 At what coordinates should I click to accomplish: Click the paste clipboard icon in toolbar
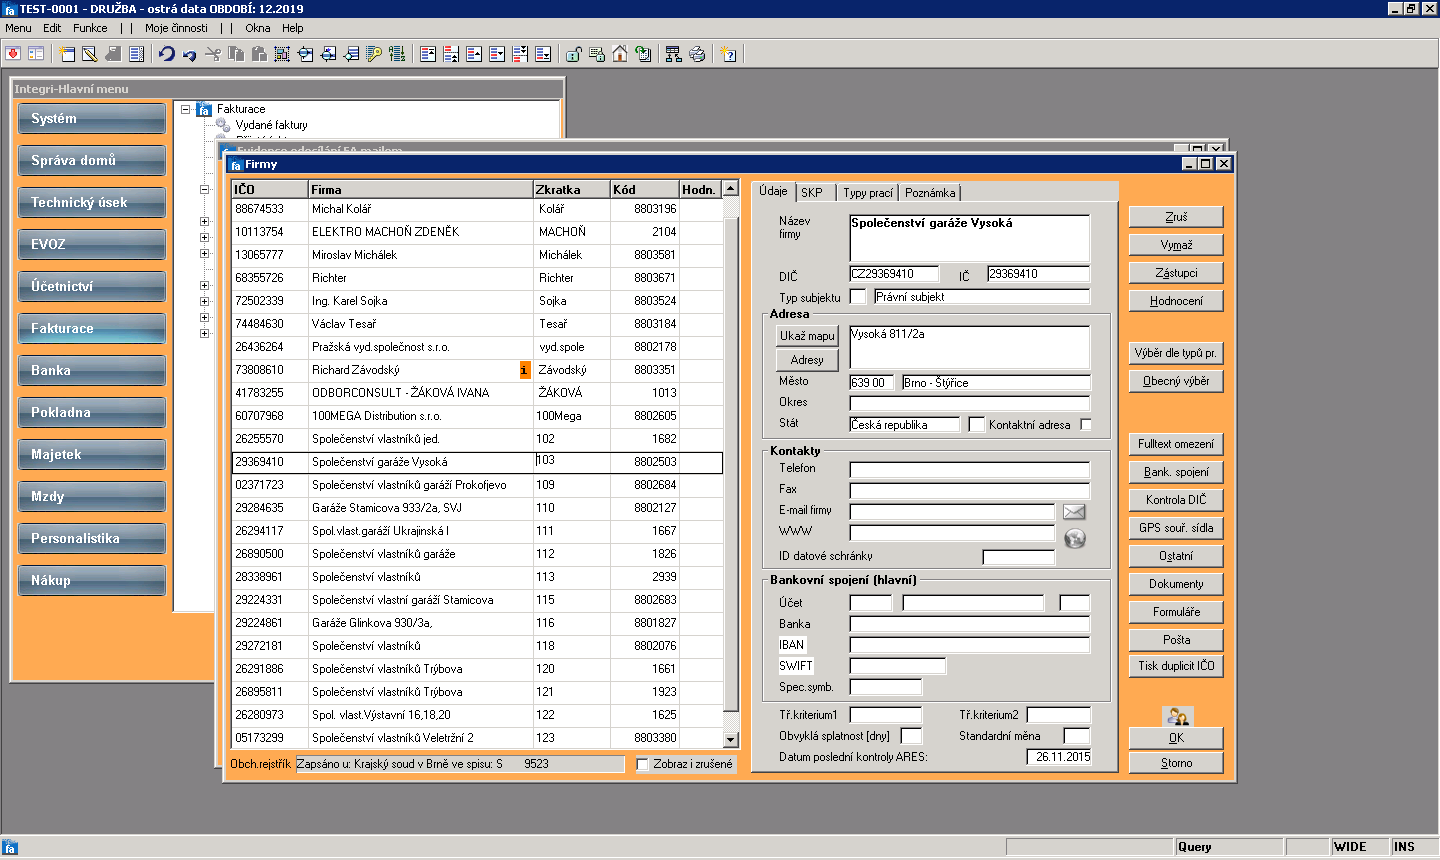259,54
